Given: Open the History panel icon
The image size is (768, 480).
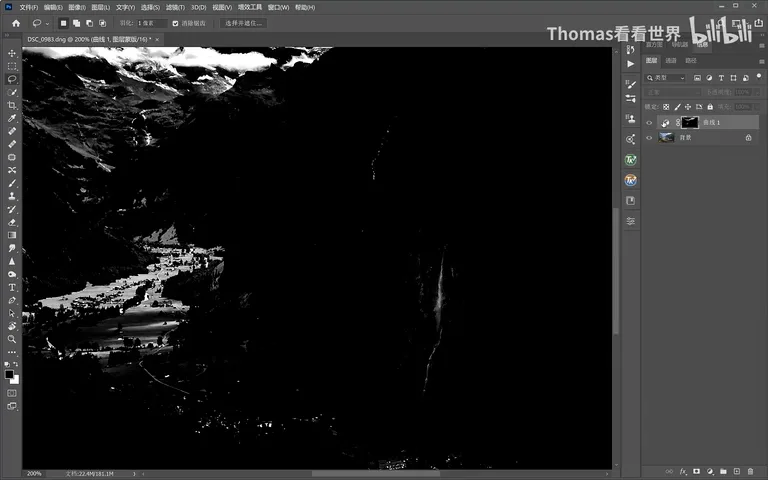Looking at the screenshot, I should point(630,49).
